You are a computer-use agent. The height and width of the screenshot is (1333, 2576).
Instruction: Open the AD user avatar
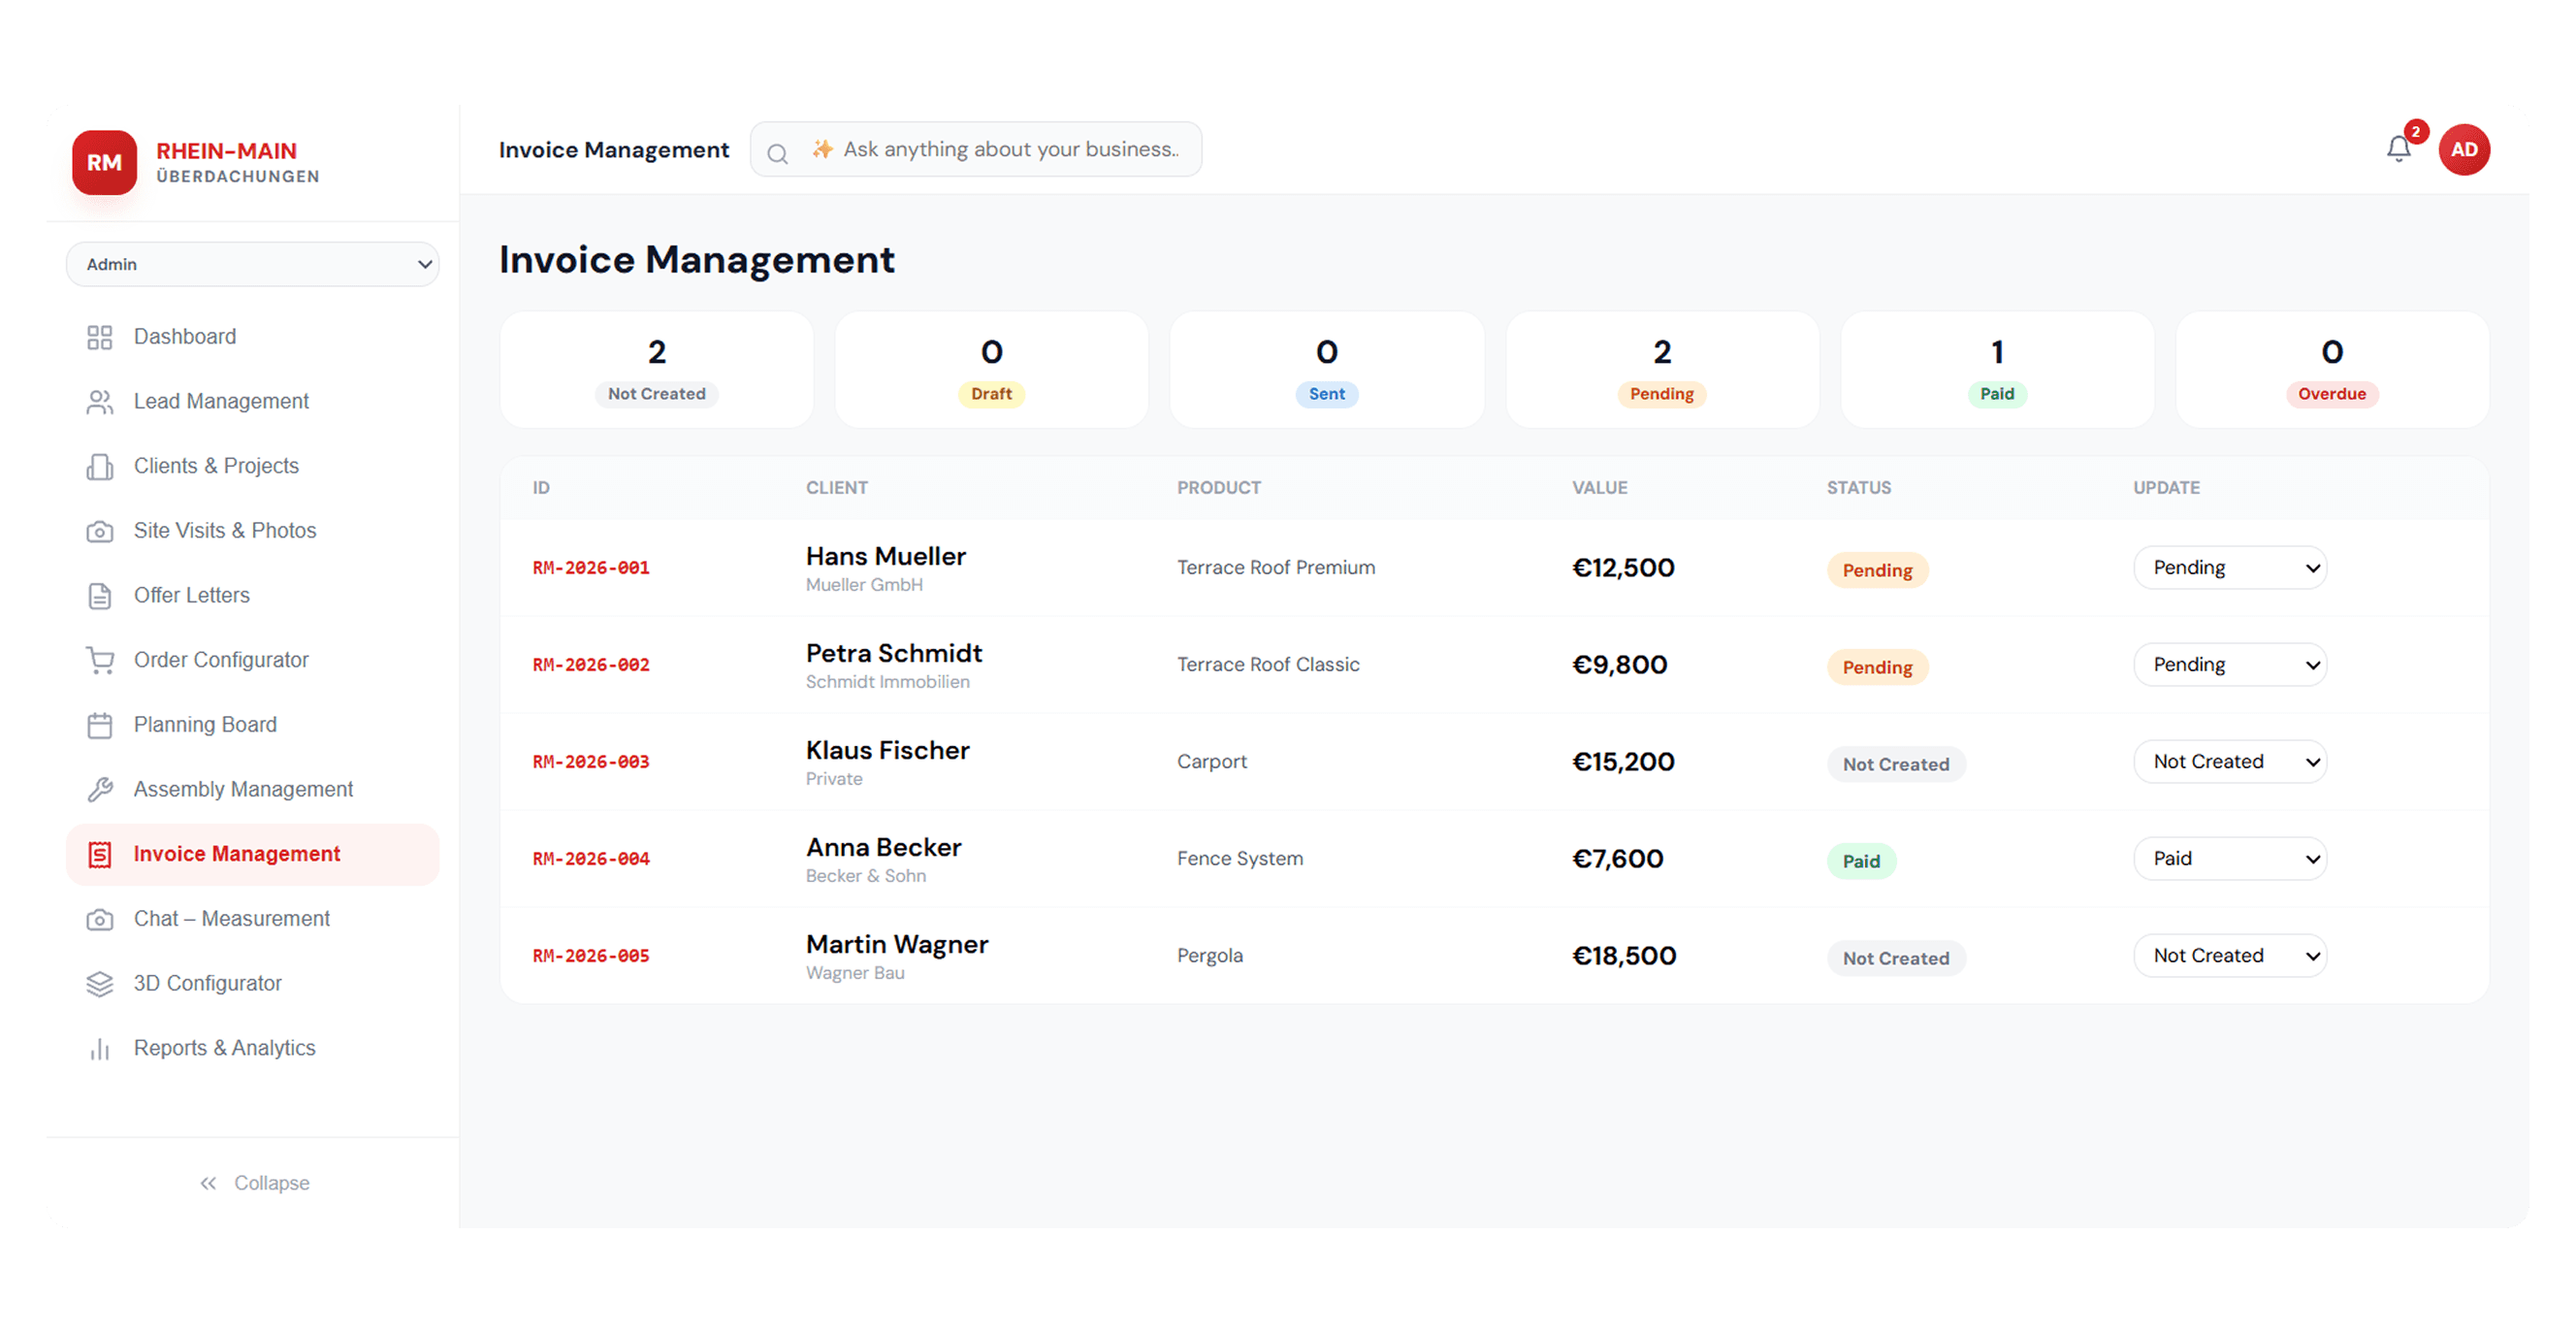click(2464, 150)
